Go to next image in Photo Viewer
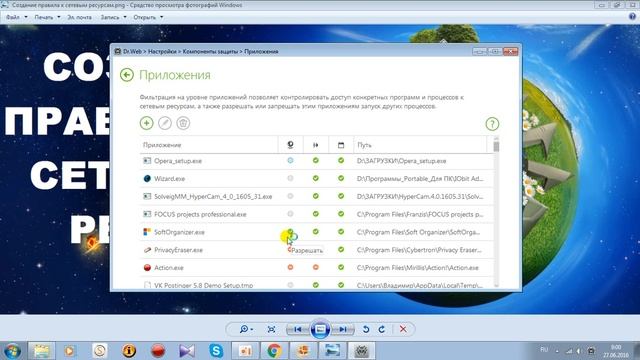Screen dimensions: 640x360 tap(343, 329)
